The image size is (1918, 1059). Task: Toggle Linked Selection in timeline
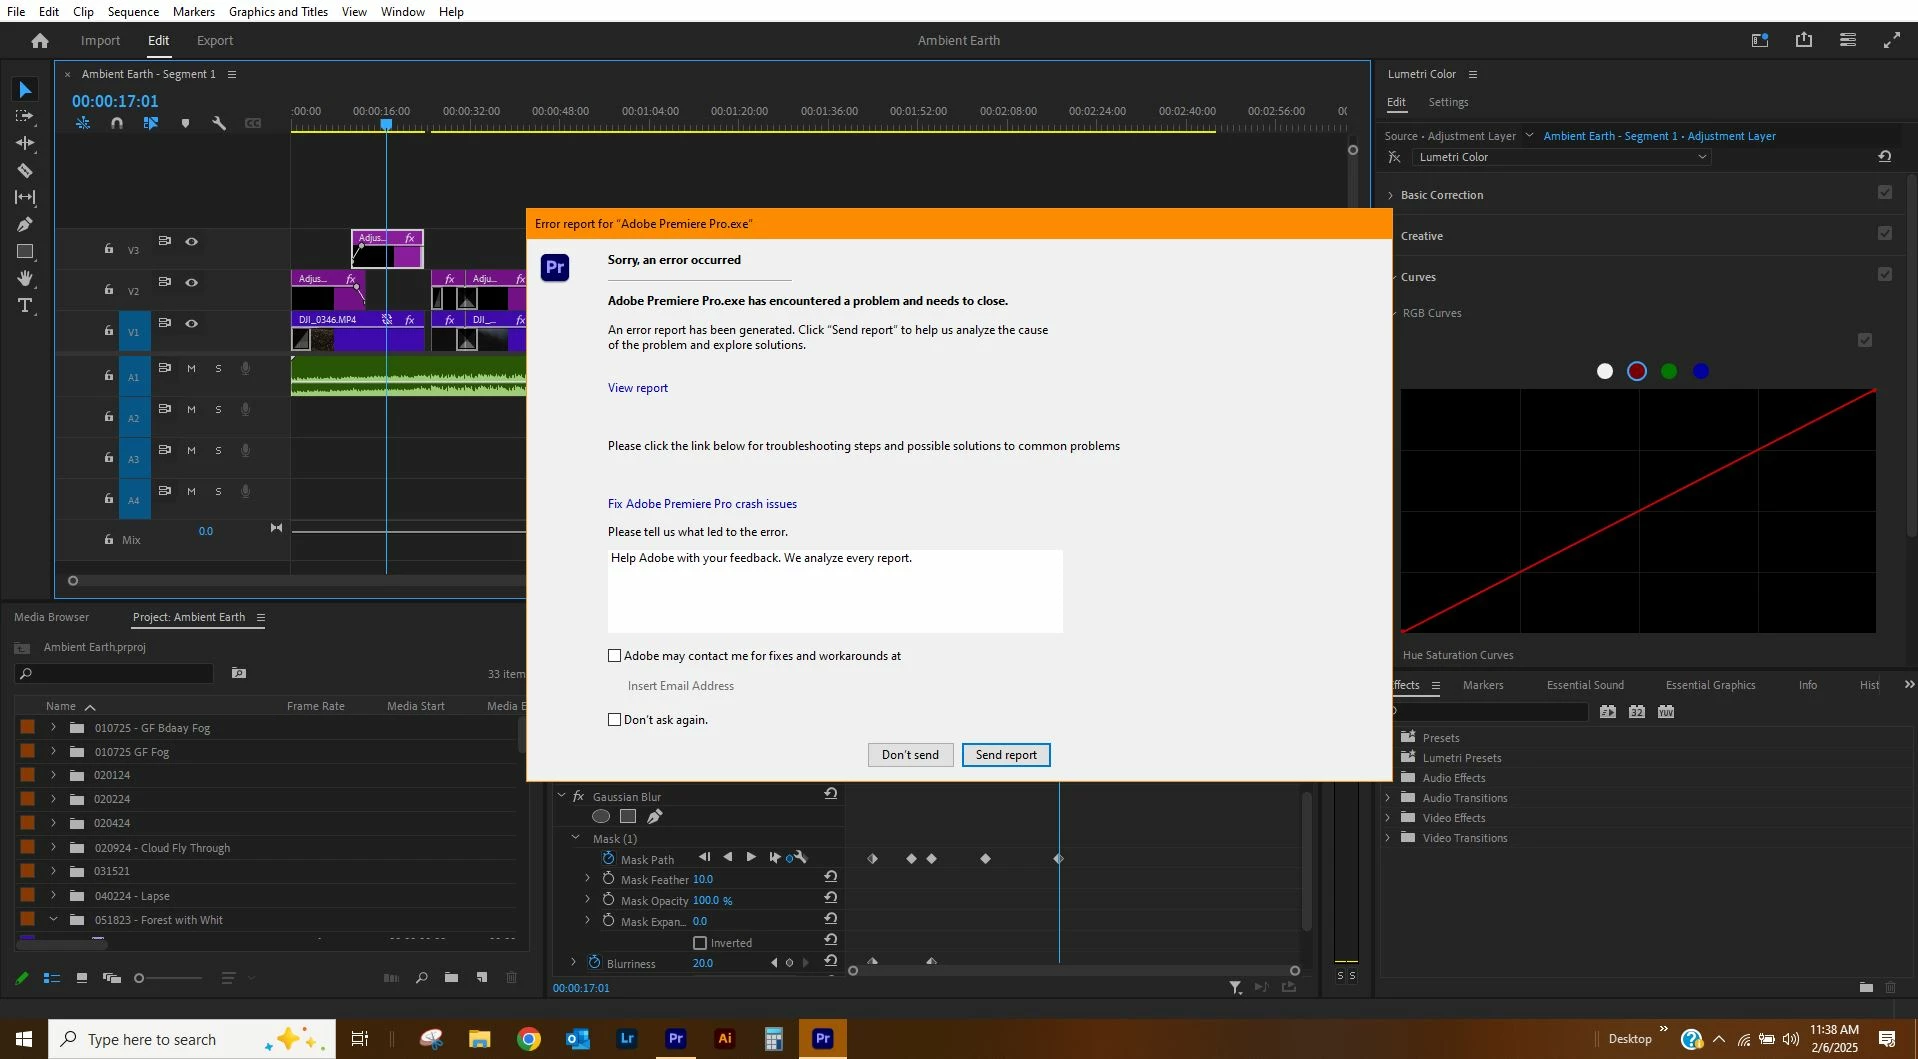pos(151,123)
